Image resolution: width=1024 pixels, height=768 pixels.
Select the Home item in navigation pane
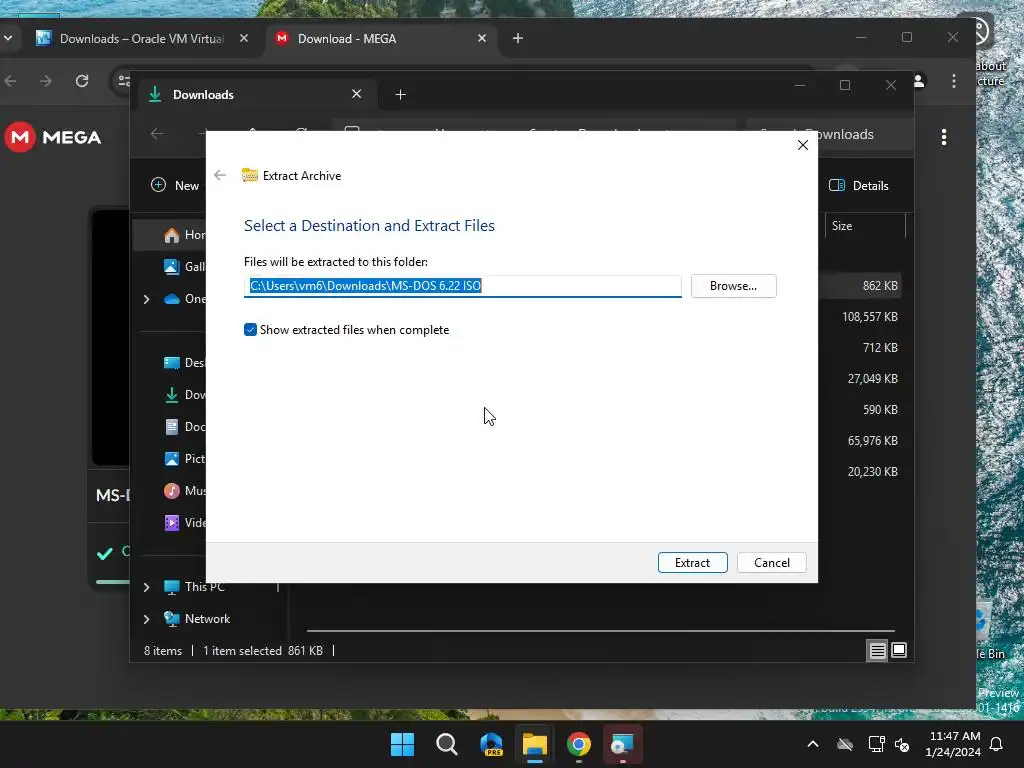(x=185, y=234)
